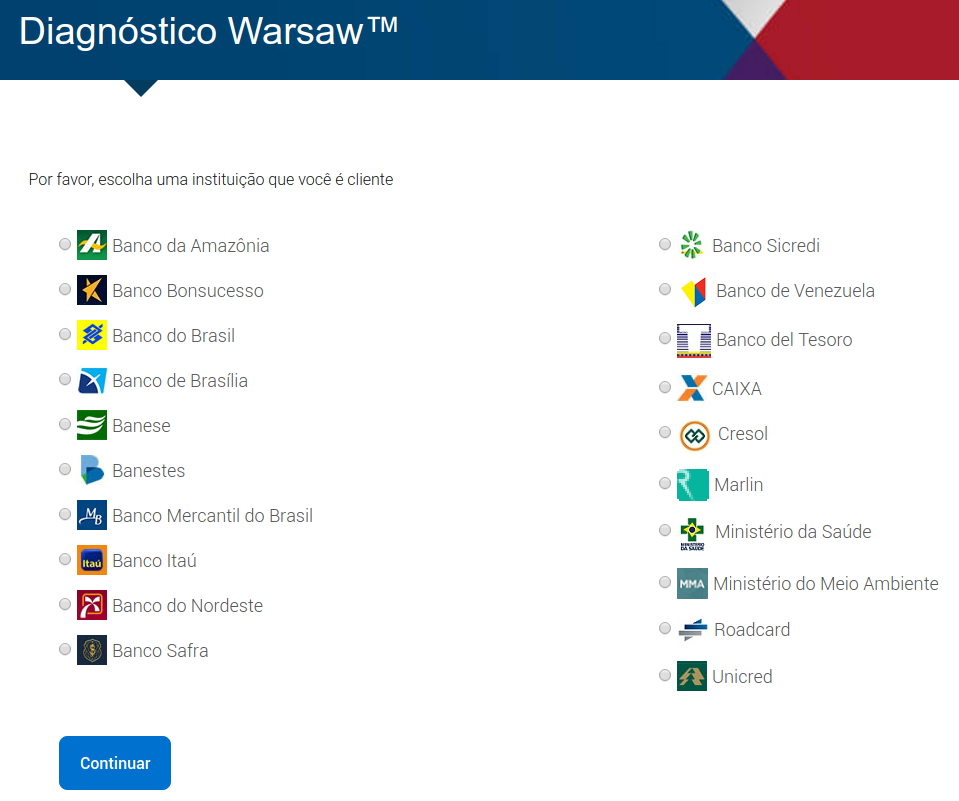959x801 pixels.
Task: Click the Banco del Tesoro logo
Action: coord(694,341)
